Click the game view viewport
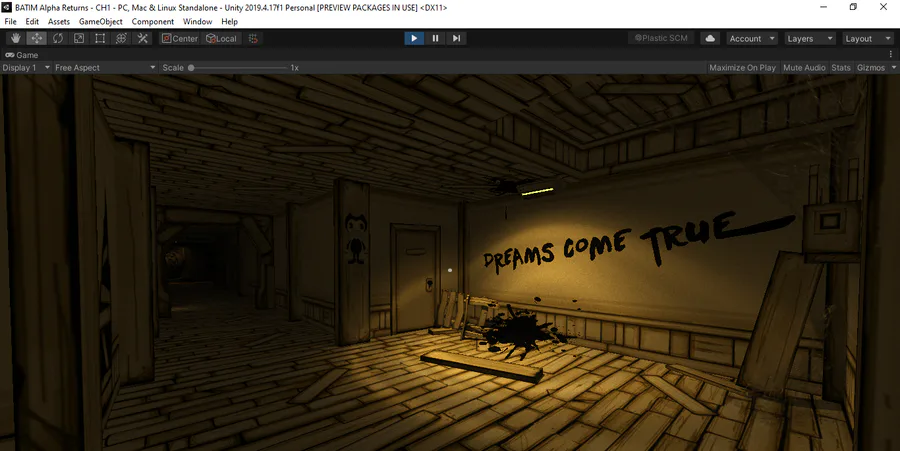The width and height of the screenshot is (900, 451). click(450, 262)
